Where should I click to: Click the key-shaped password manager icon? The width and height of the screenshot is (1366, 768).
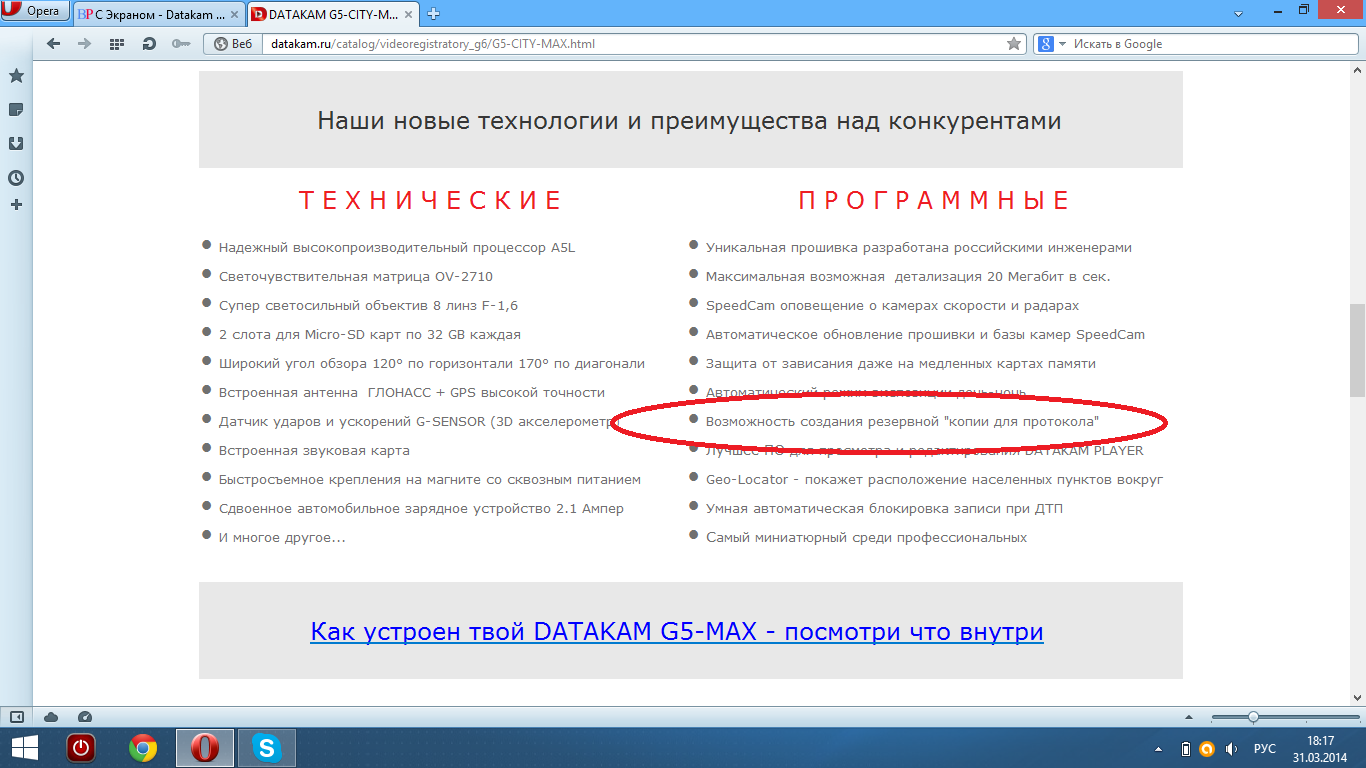tap(181, 44)
